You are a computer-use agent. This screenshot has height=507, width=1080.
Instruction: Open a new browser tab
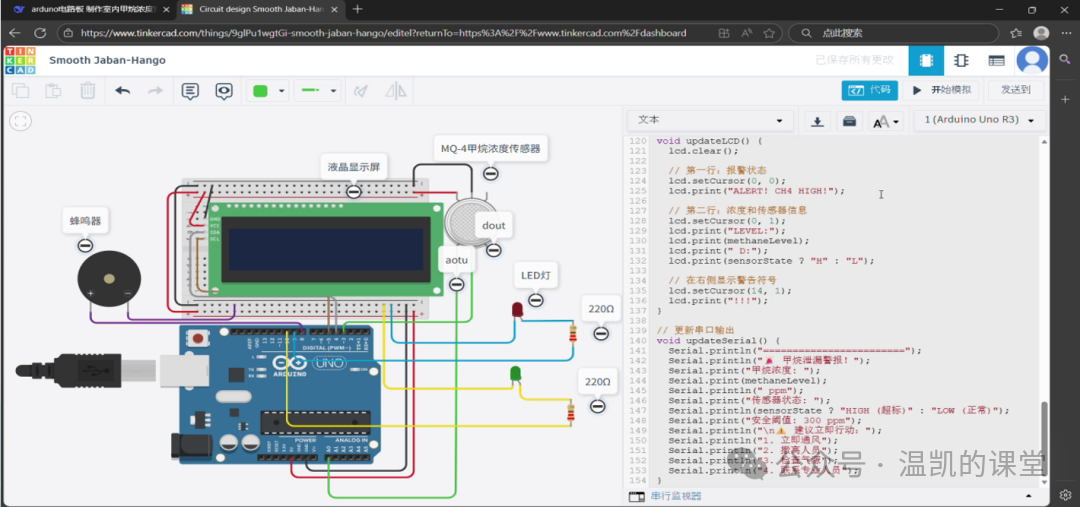click(x=357, y=10)
